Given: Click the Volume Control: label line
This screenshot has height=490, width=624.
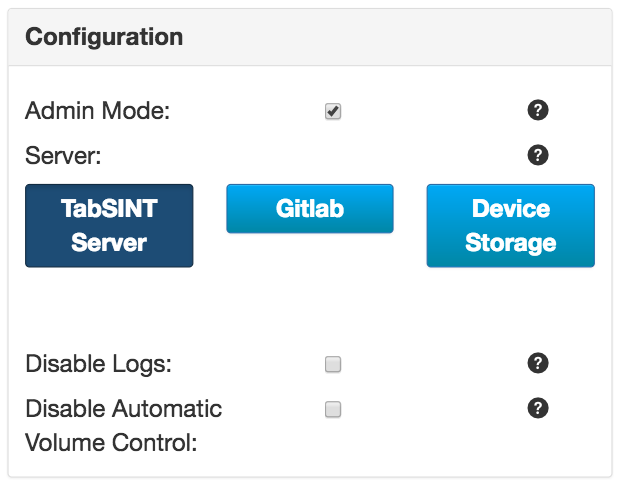Looking at the screenshot, I should point(111,442).
